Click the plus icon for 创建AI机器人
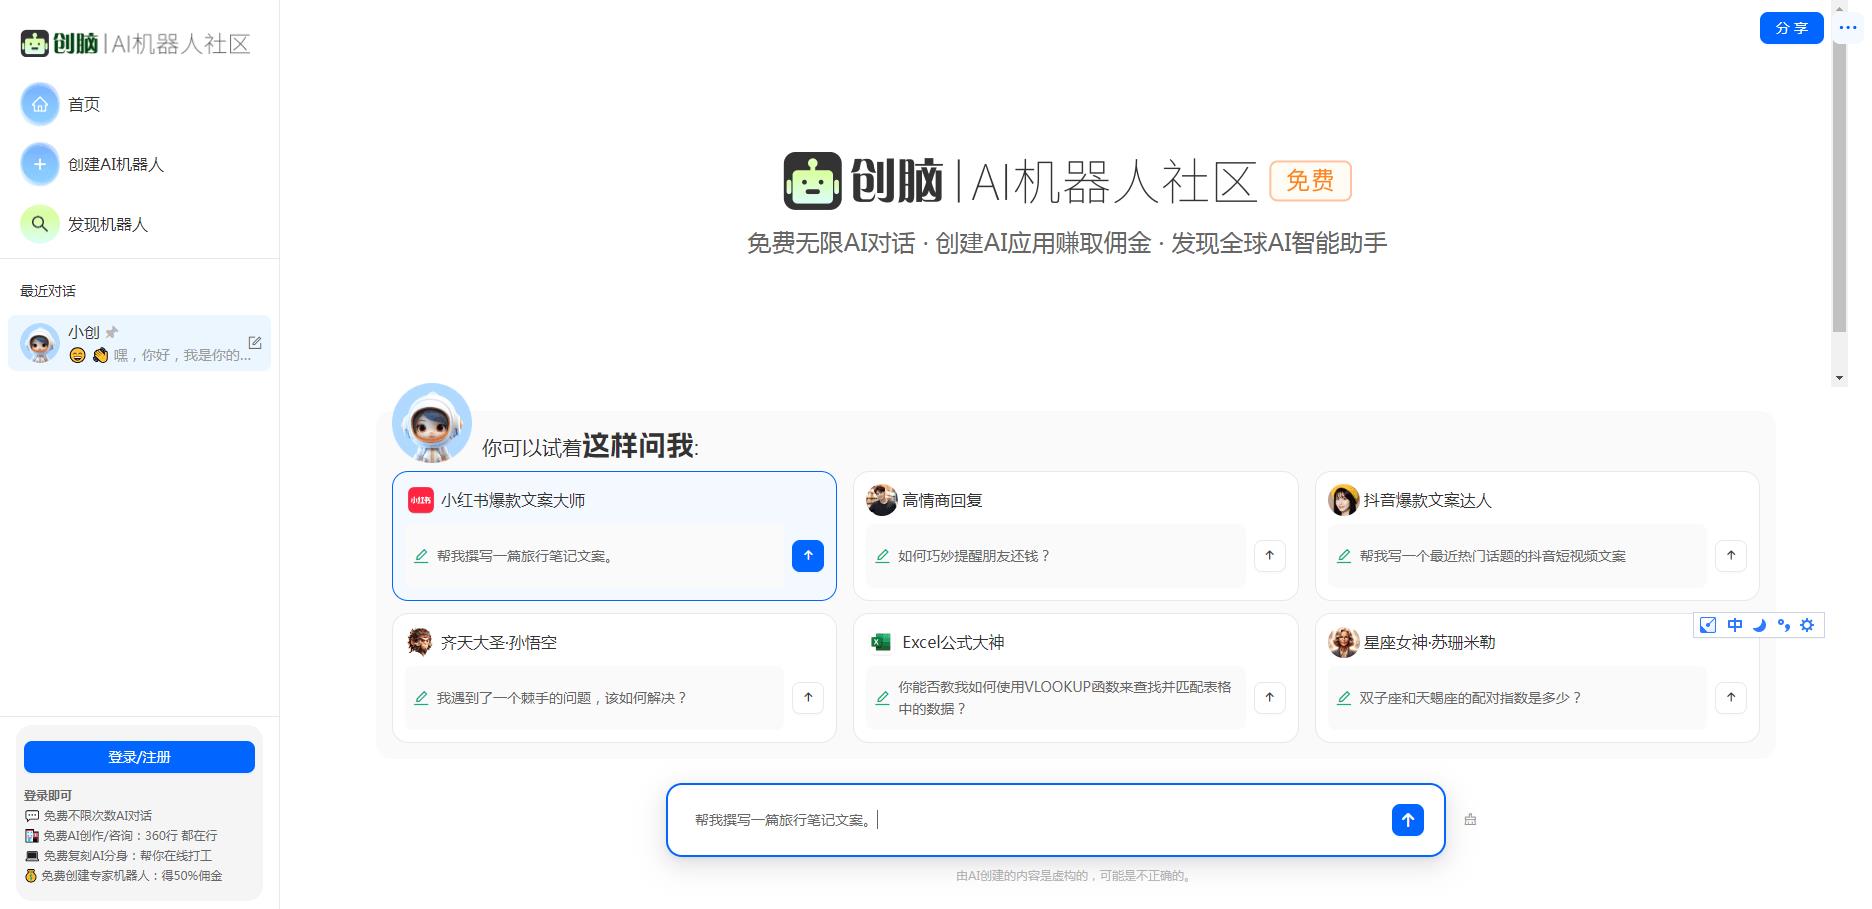The image size is (1872, 909). point(39,163)
